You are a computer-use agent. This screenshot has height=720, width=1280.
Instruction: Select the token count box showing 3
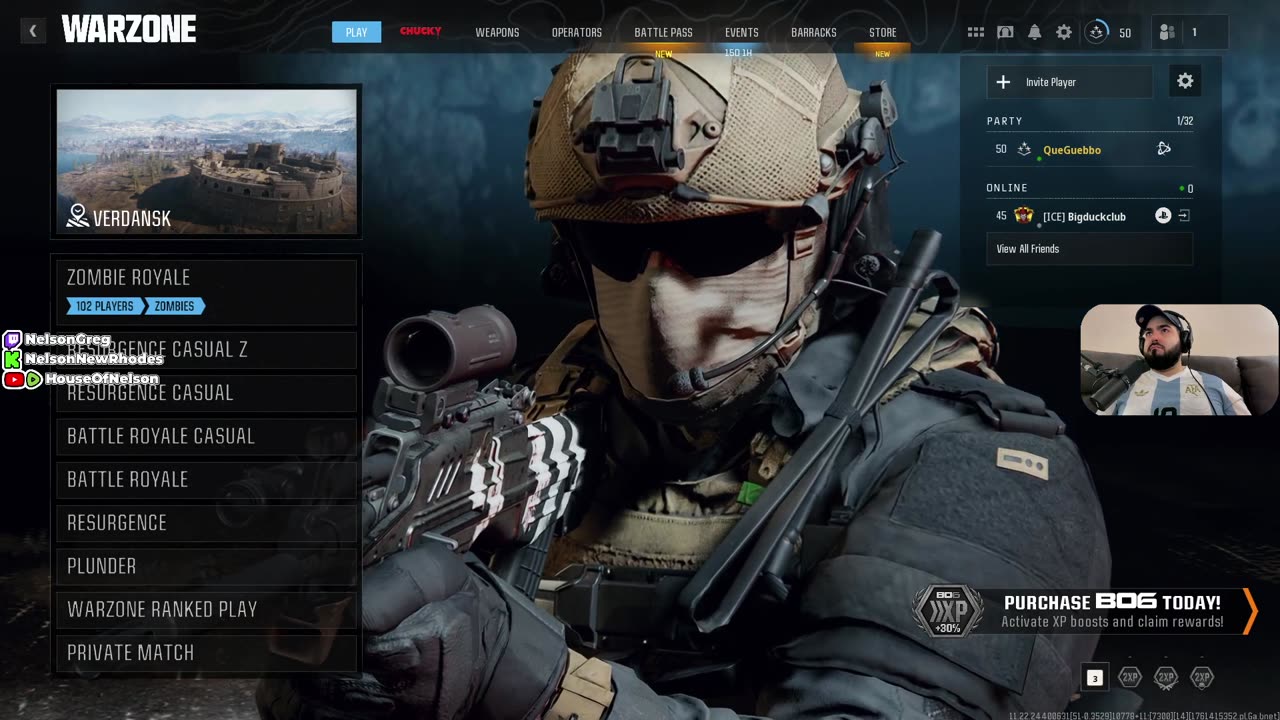pyautogui.click(x=1094, y=678)
